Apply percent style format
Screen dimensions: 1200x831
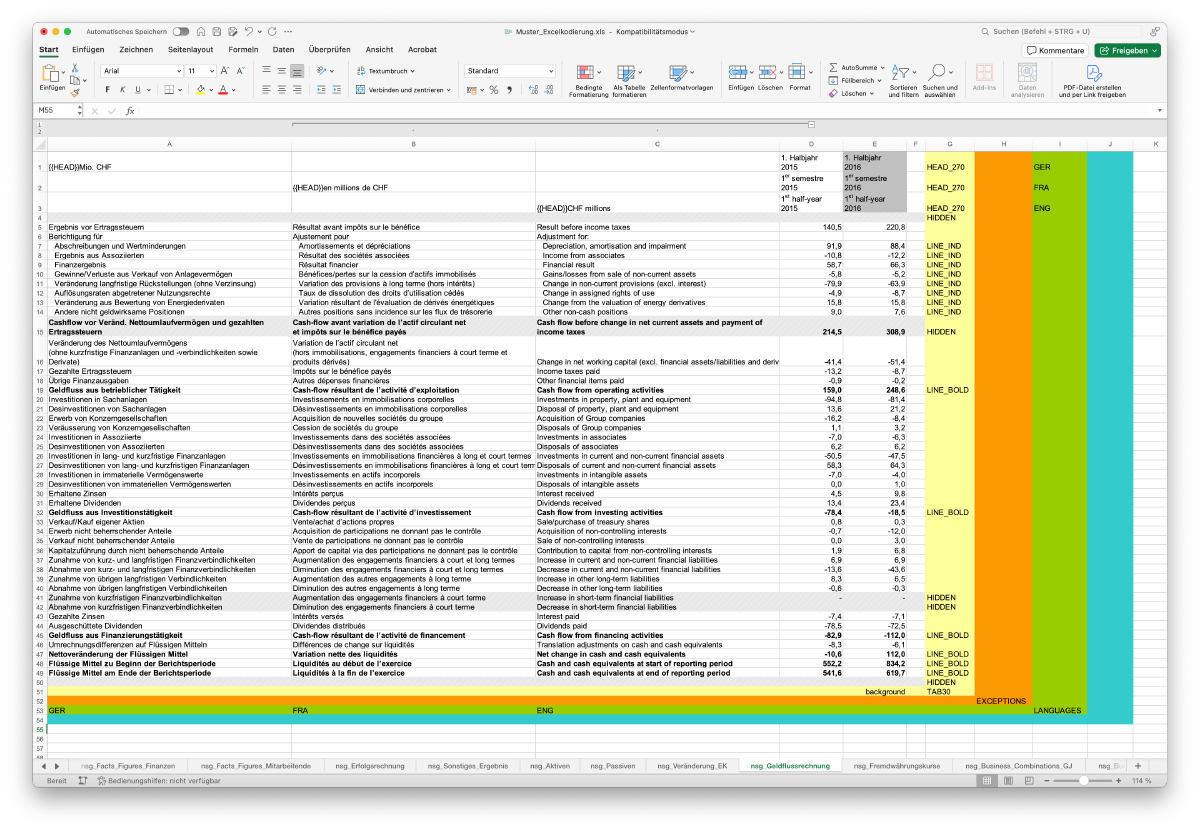click(x=493, y=89)
